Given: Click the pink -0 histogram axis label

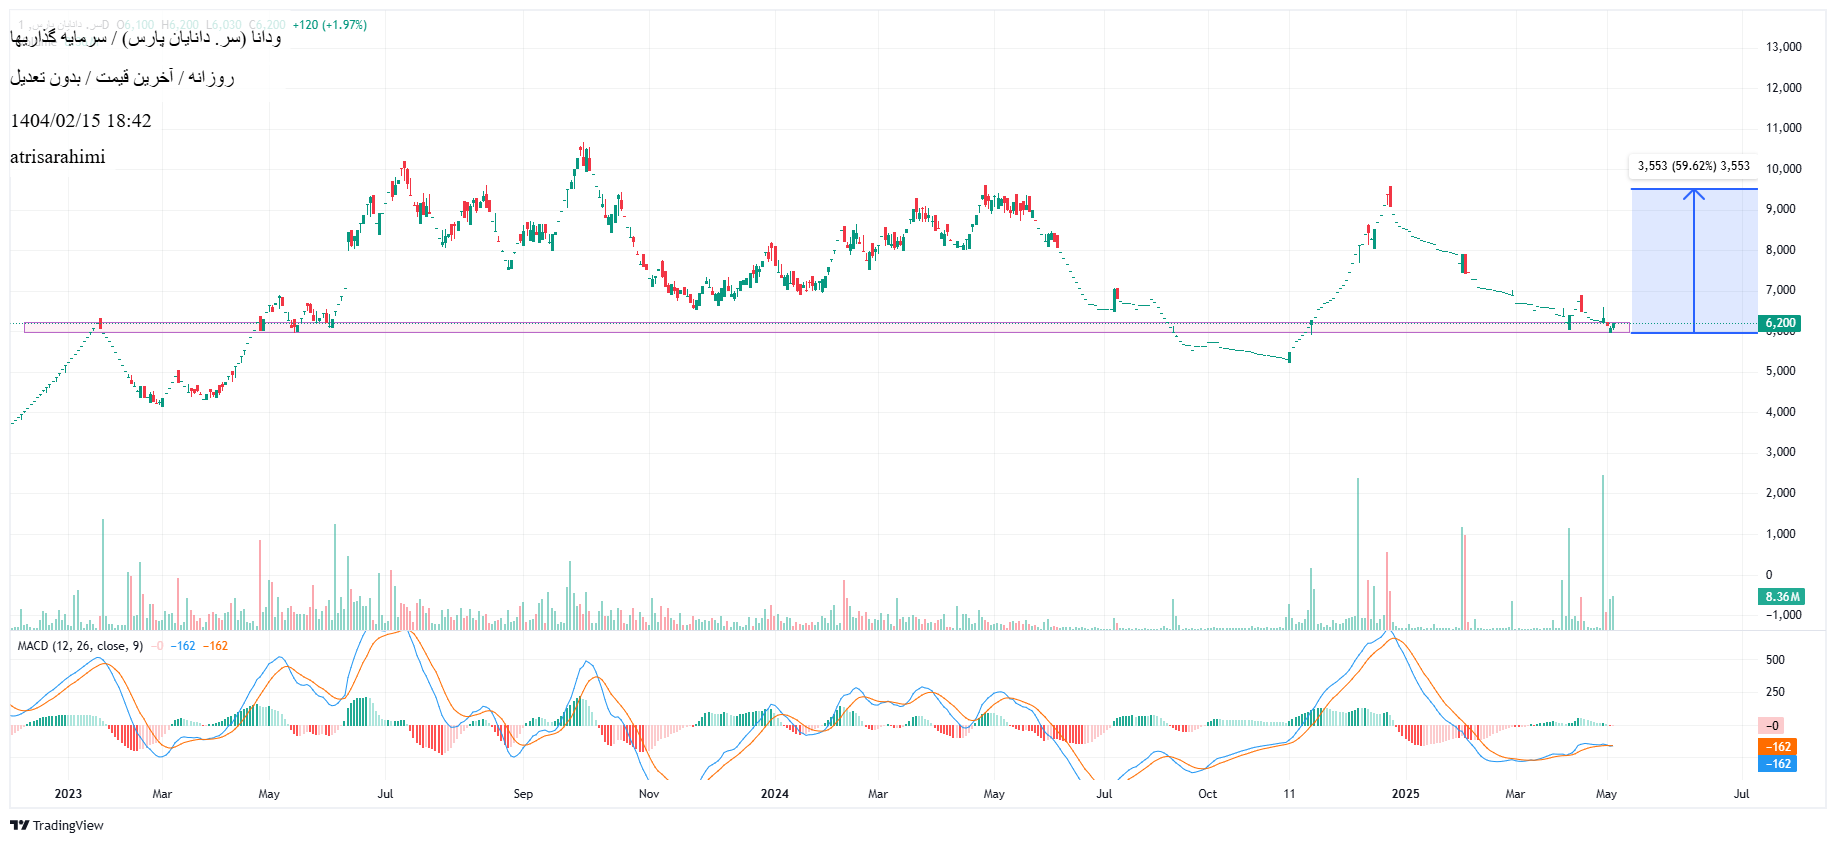Looking at the screenshot, I should pos(1771,726).
